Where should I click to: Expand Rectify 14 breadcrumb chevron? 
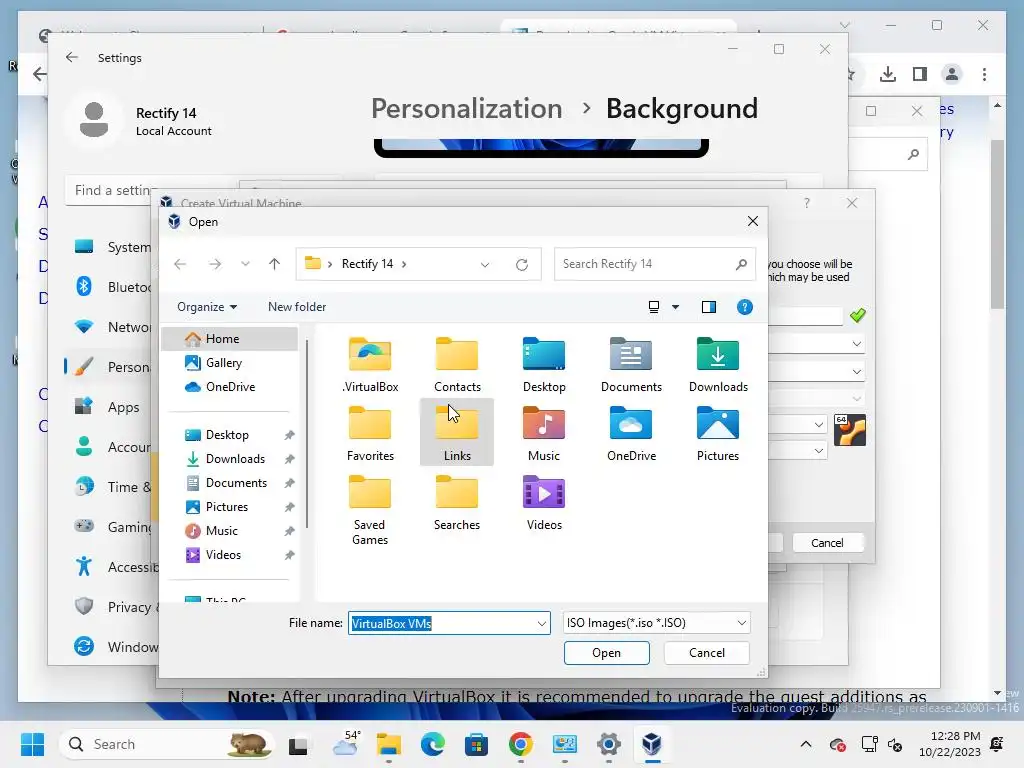(x=404, y=264)
